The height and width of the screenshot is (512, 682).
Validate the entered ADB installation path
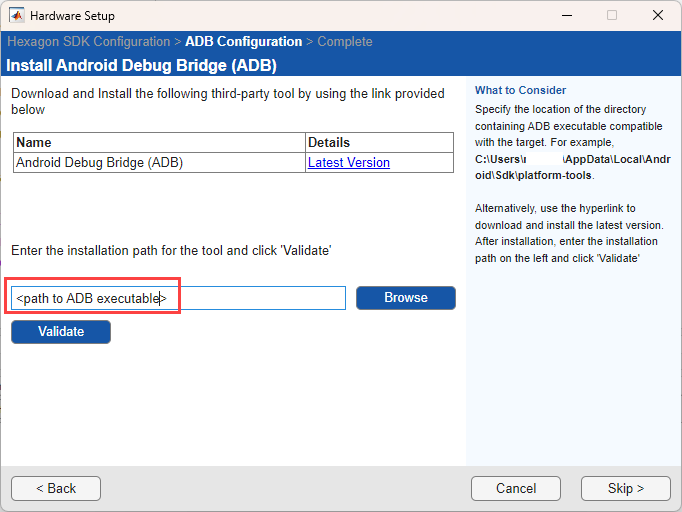61,332
